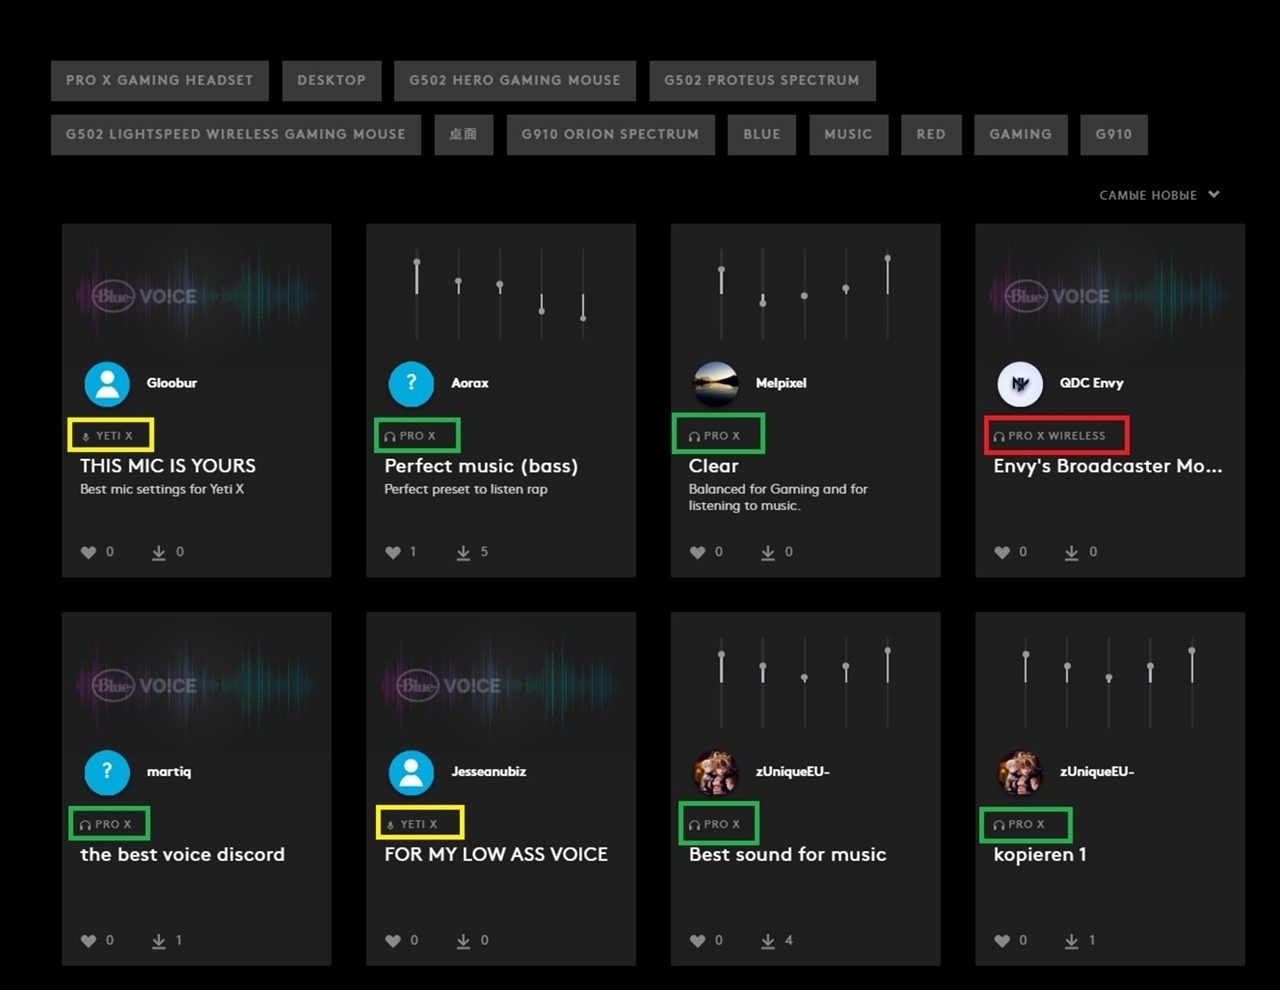Click Gloobur's profile avatar
This screenshot has height=990, width=1280.
pyautogui.click(x=107, y=384)
